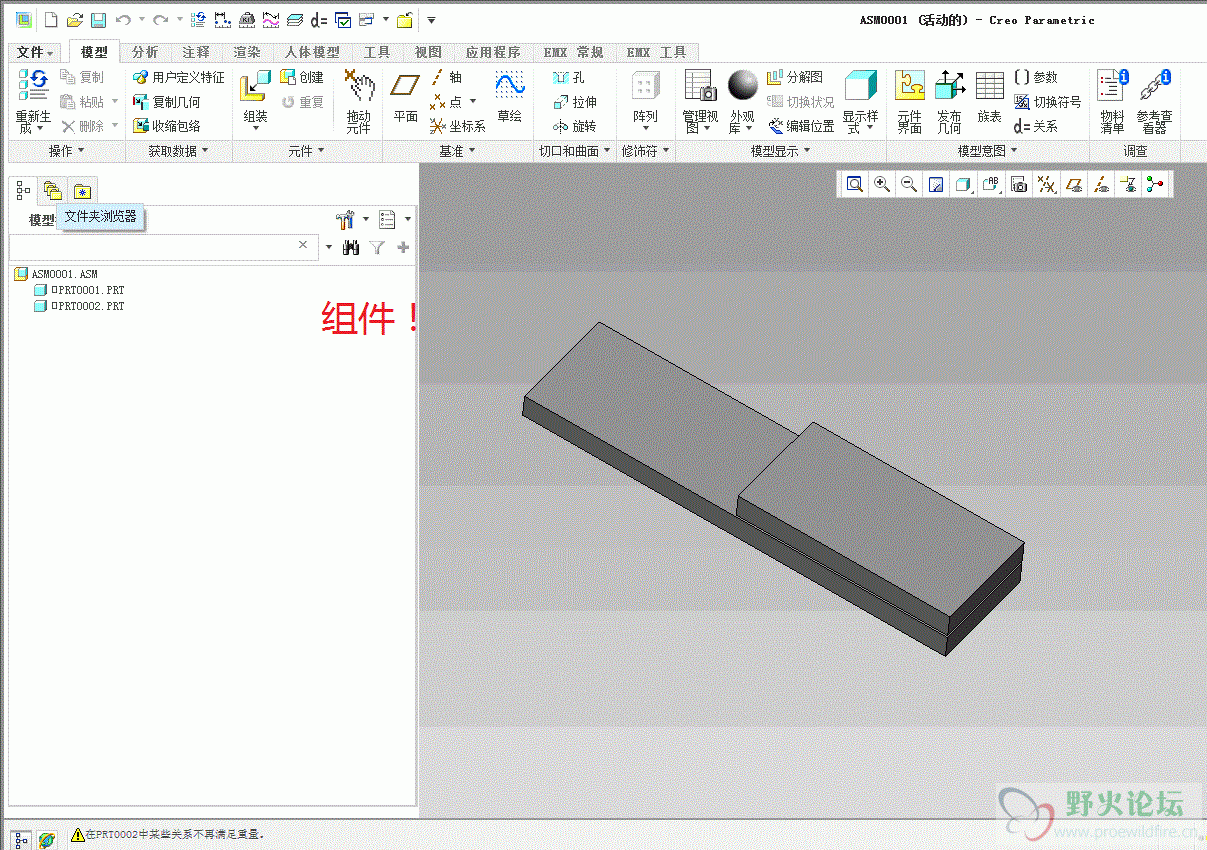Click the Zoom In magnifier icon
1207x850 pixels.
point(882,184)
